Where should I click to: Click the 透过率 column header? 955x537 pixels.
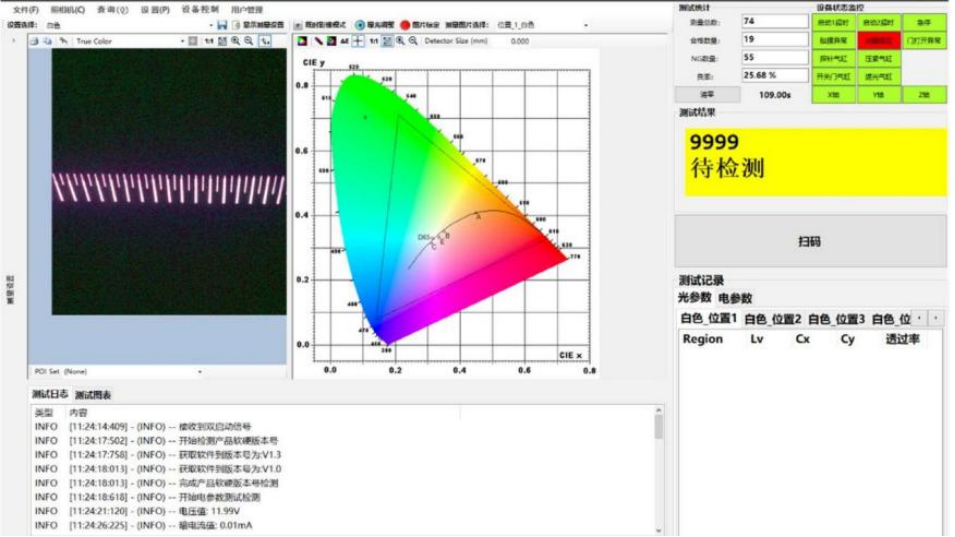pos(902,339)
